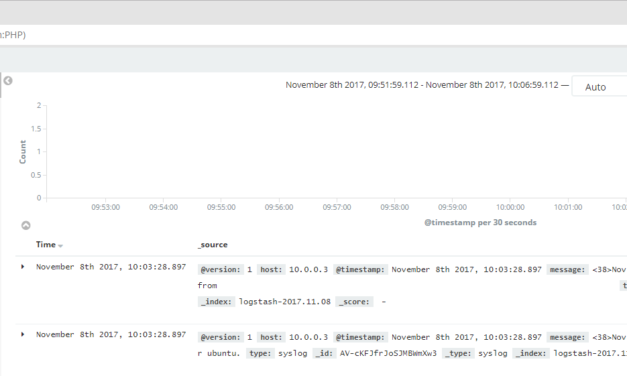
Task: Click the _index field label in first row
Action: coord(216,302)
